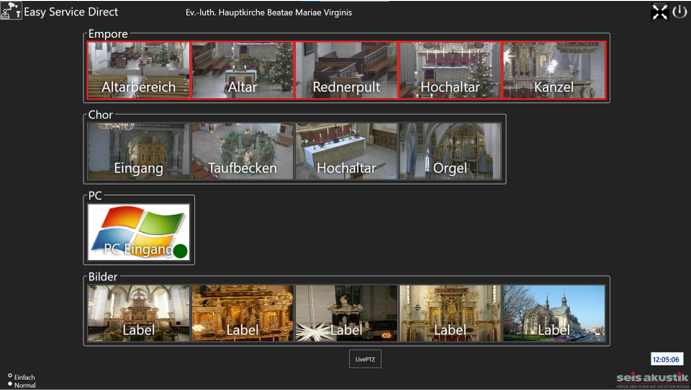Select the Chor Hochaltar camera view
This screenshot has height=390, width=691.
pos(346,151)
